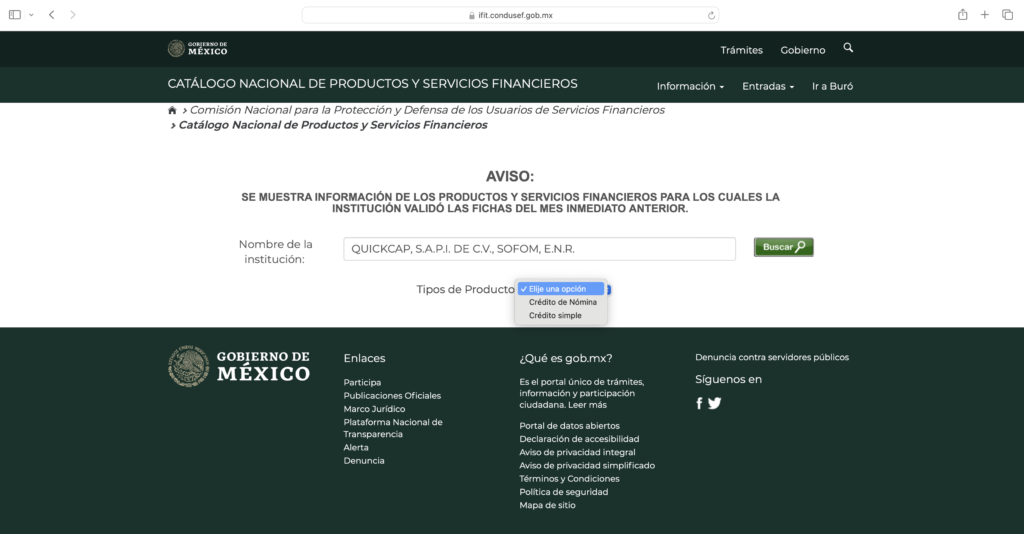Click the page reload icon in address bar
Image resolution: width=1024 pixels, height=534 pixels.
click(x=711, y=15)
